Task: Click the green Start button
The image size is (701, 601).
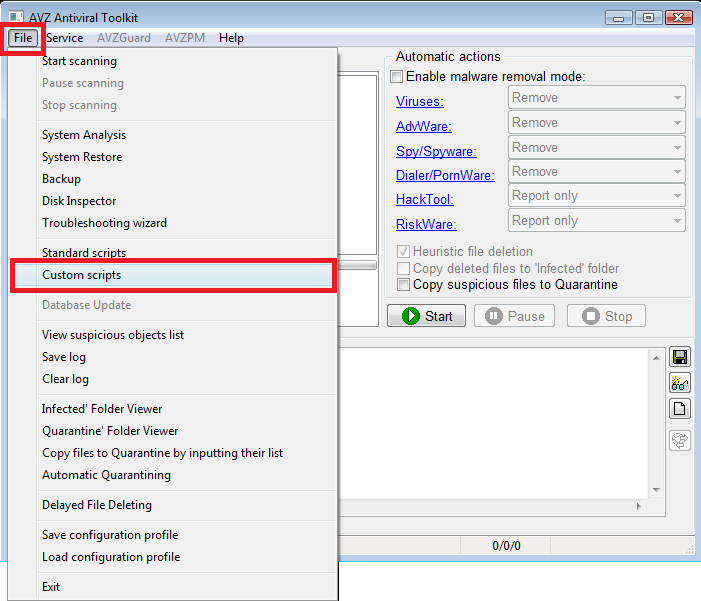Action: [x=426, y=316]
